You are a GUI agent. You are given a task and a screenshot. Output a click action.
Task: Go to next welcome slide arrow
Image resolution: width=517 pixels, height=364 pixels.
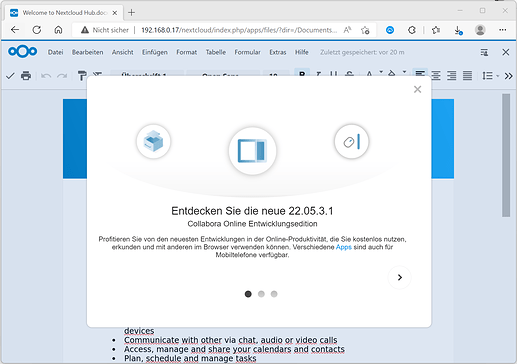click(x=400, y=277)
